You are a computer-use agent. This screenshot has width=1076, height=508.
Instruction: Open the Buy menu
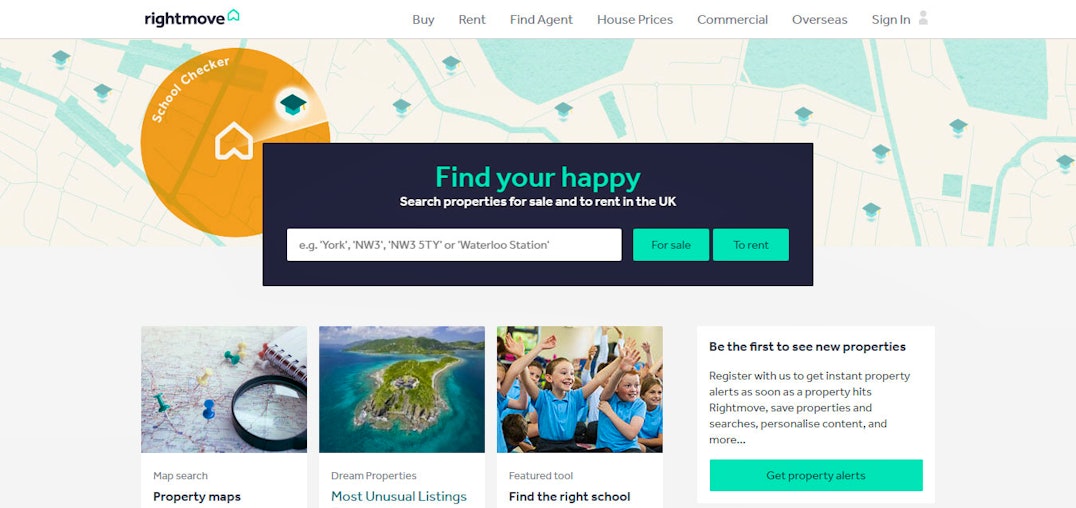point(423,19)
